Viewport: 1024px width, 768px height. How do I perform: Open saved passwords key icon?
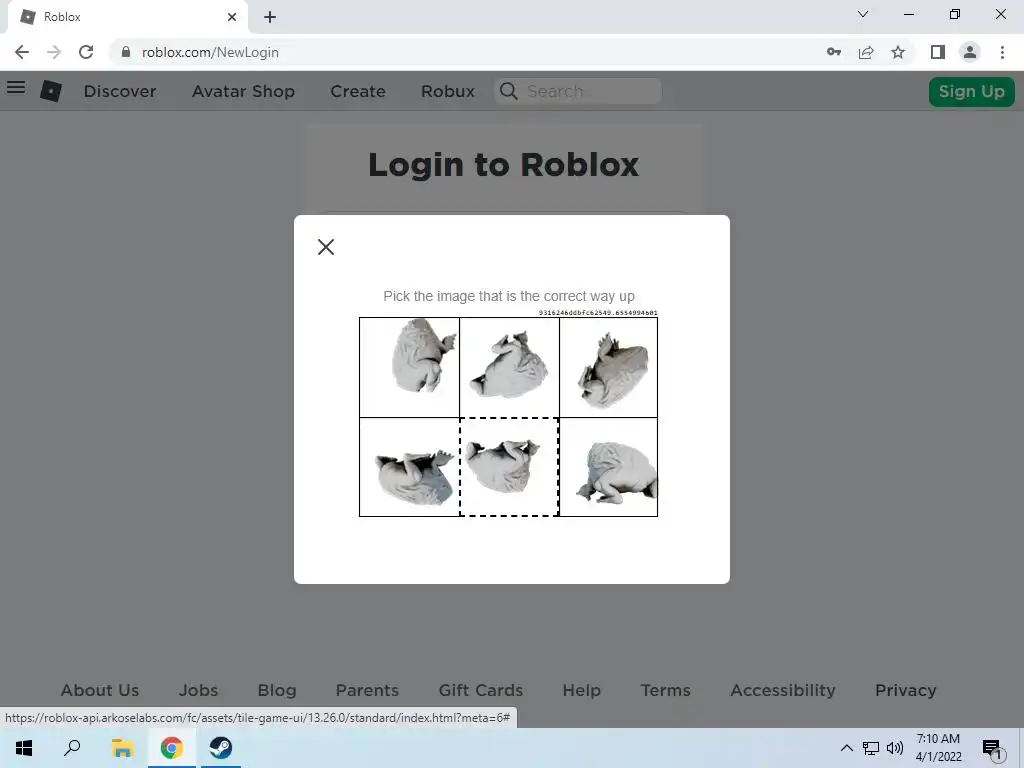point(834,52)
